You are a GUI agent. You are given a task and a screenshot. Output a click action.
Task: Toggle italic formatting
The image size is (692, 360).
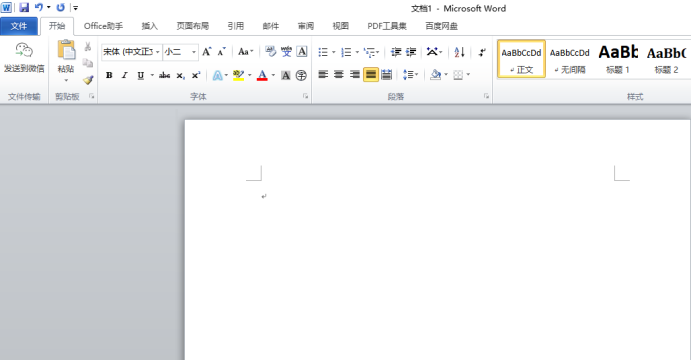(125, 75)
